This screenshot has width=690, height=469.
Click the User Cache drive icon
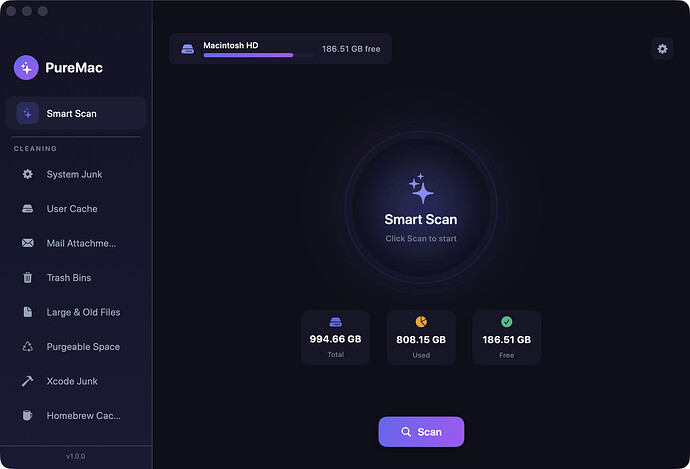[x=27, y=209]
